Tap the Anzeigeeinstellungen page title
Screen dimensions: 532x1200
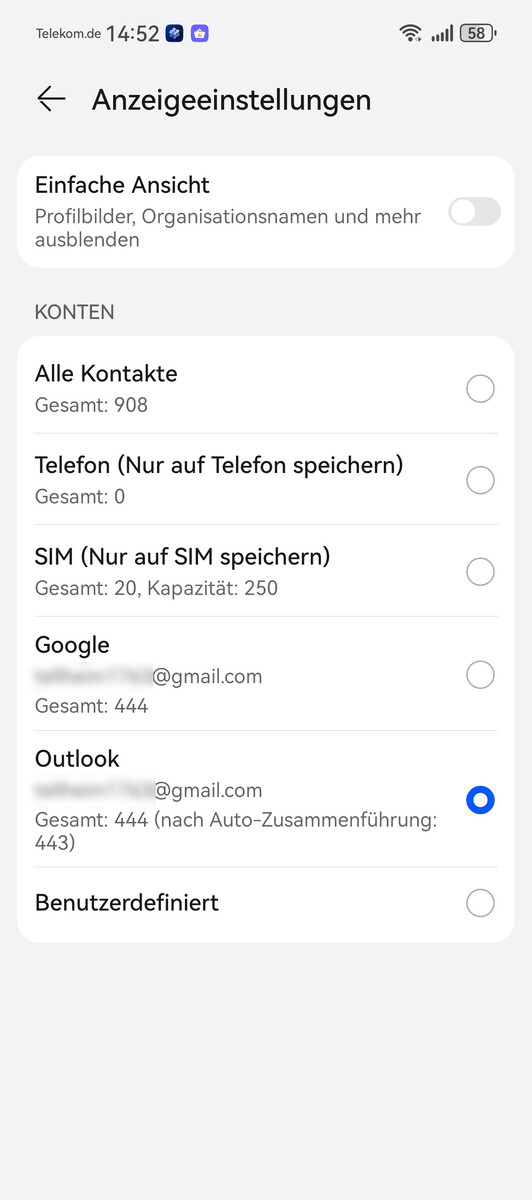[231, 100]
